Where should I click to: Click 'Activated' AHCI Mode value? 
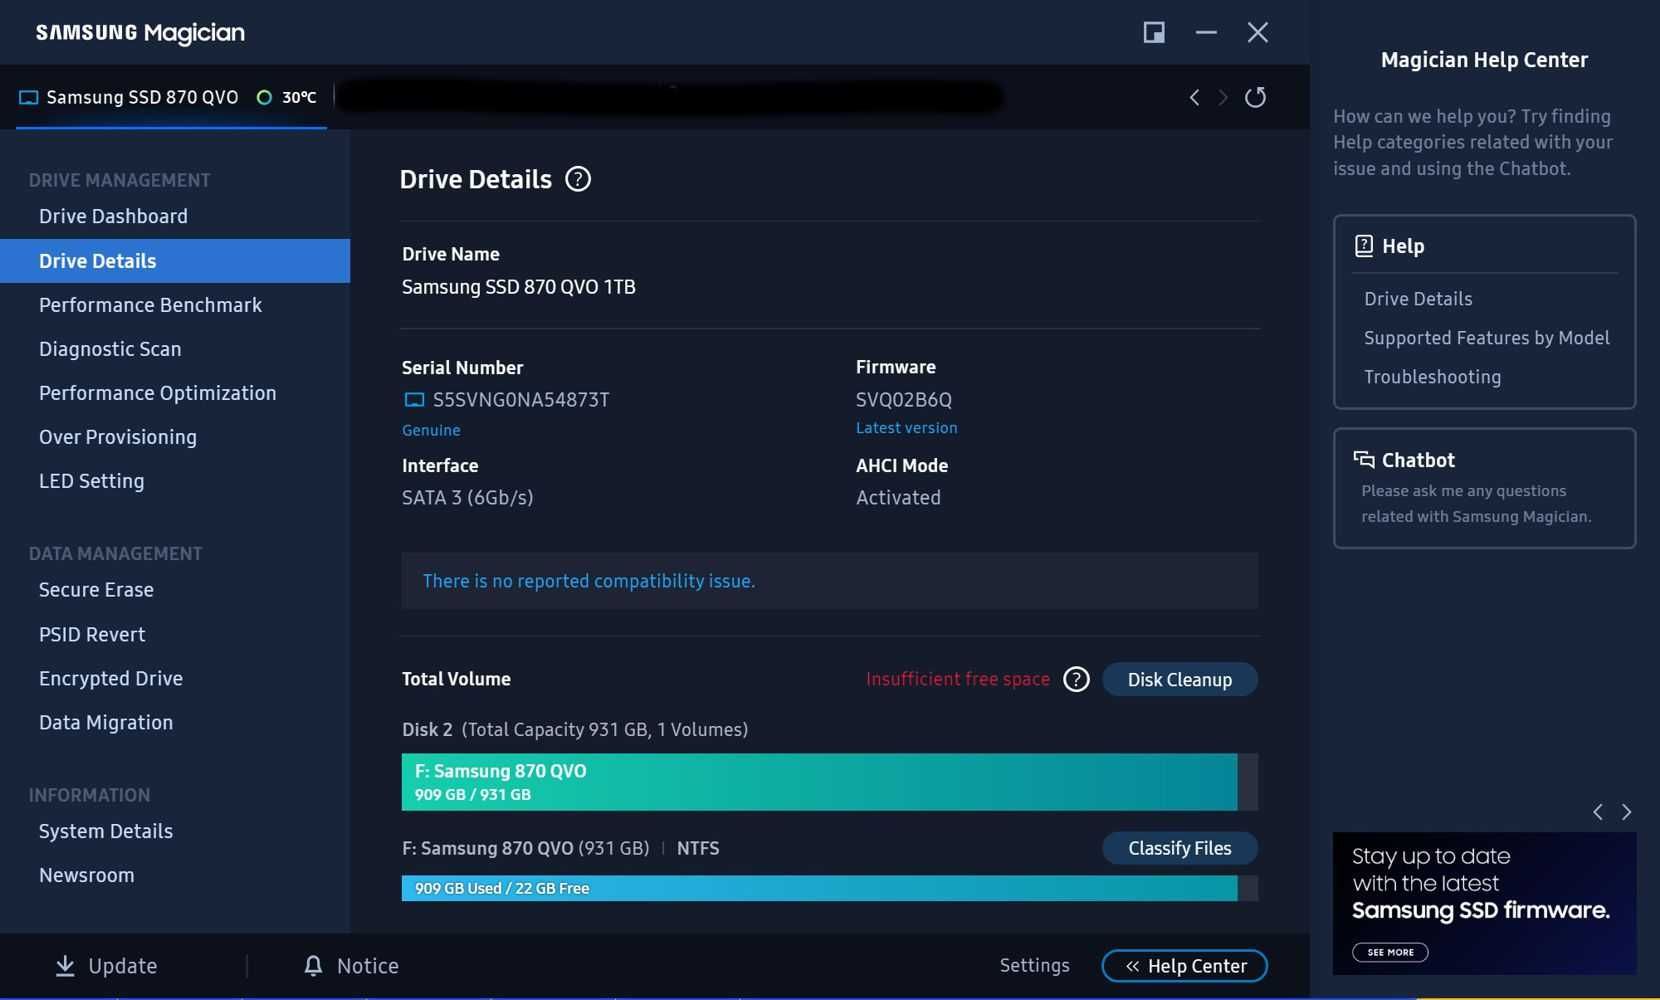point(898,498)
